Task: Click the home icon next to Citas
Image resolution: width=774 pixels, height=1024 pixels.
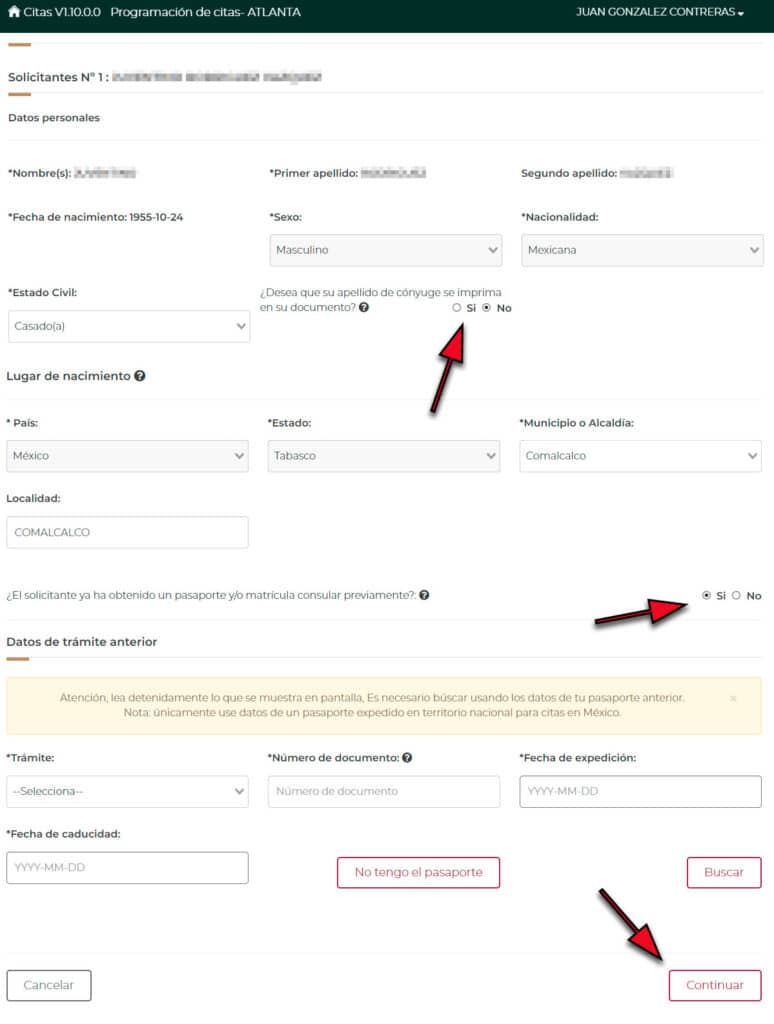Action: coord(14,12)
